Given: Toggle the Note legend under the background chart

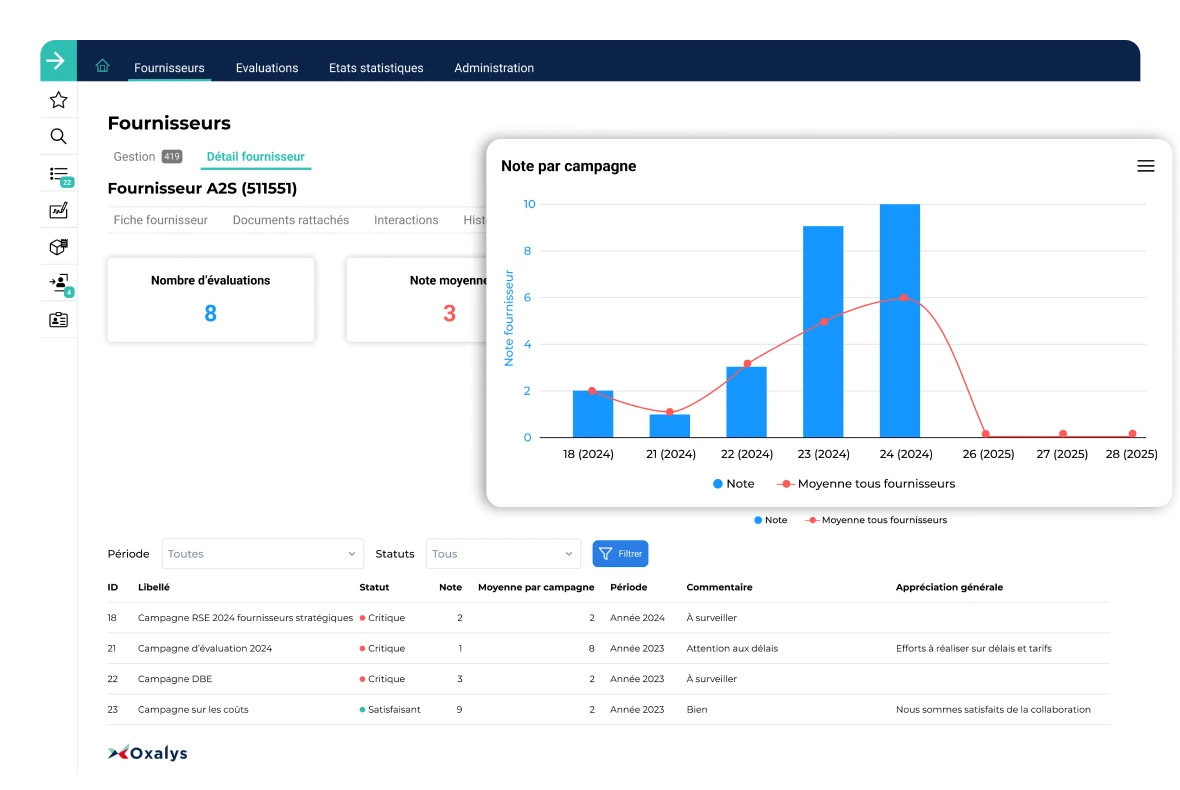Looking at the screenshot, I should [771, 520].
